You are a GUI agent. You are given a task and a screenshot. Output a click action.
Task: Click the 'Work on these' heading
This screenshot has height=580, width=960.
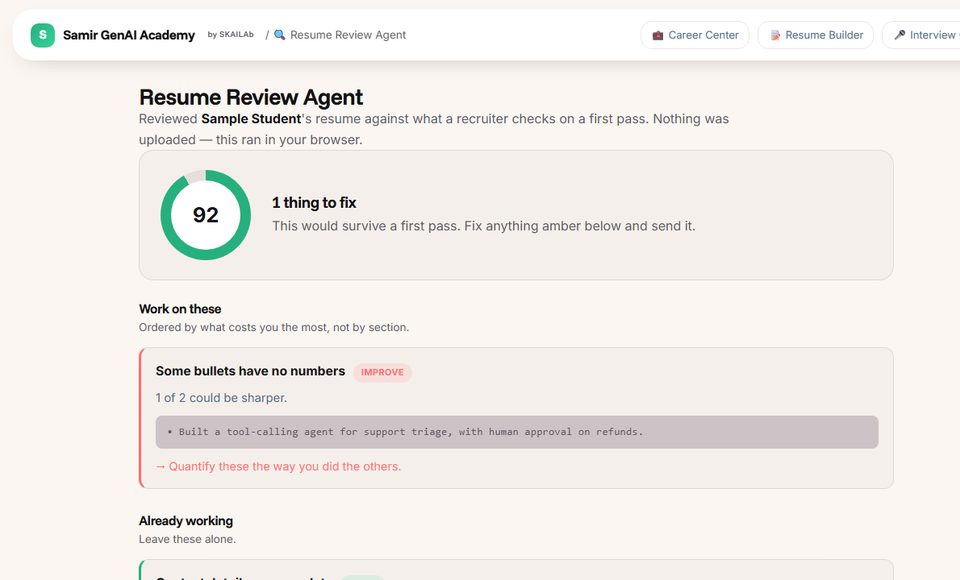180,309
